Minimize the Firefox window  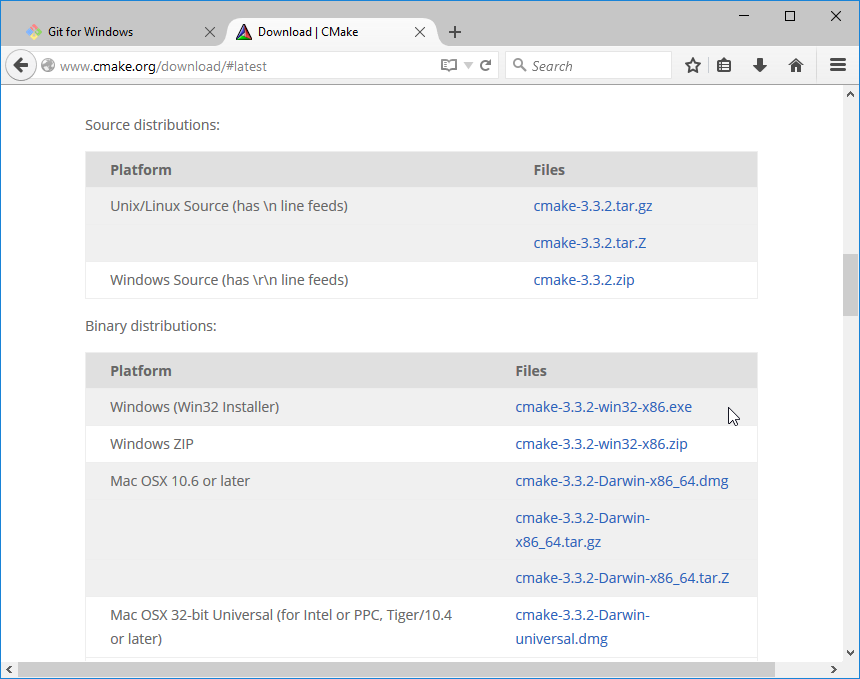click(744, 16)
